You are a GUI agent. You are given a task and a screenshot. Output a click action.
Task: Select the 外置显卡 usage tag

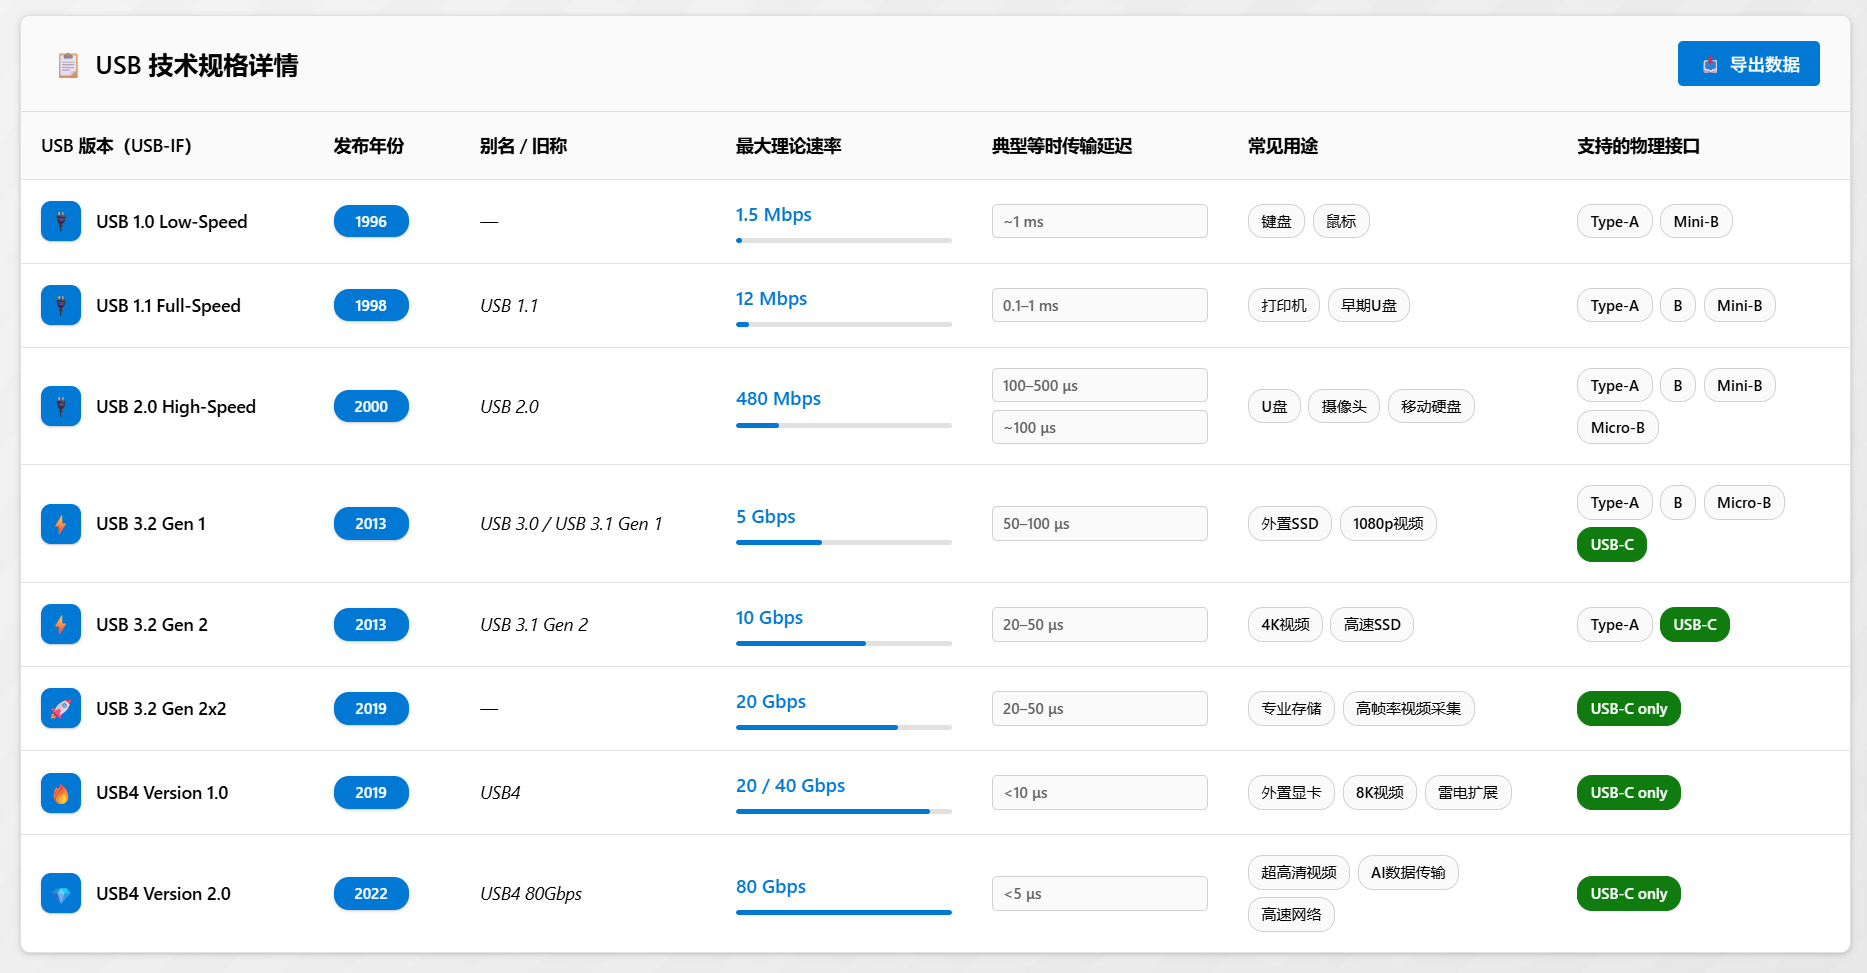(1291, 793)
